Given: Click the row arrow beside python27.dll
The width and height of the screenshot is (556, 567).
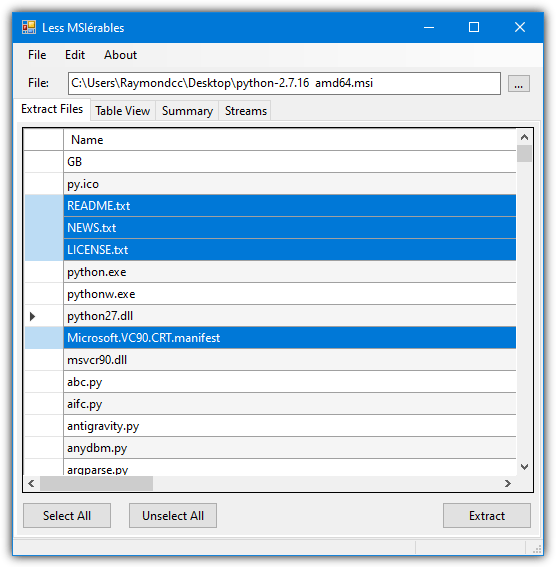Looking at the screenshot, I should coord(32,316).
